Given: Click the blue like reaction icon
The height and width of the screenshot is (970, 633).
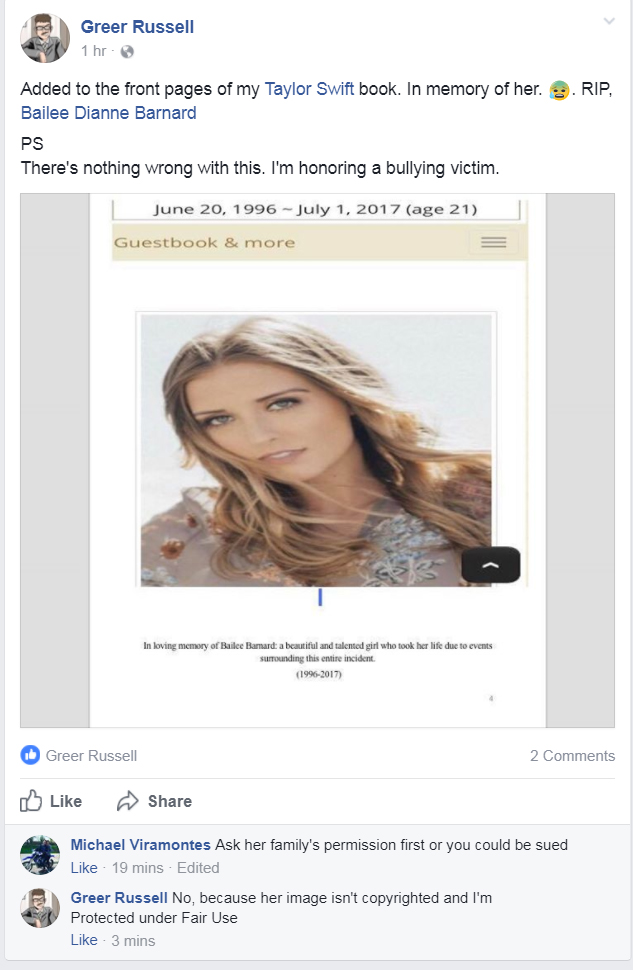Looking at the screenshot, I should click(30, 755).
